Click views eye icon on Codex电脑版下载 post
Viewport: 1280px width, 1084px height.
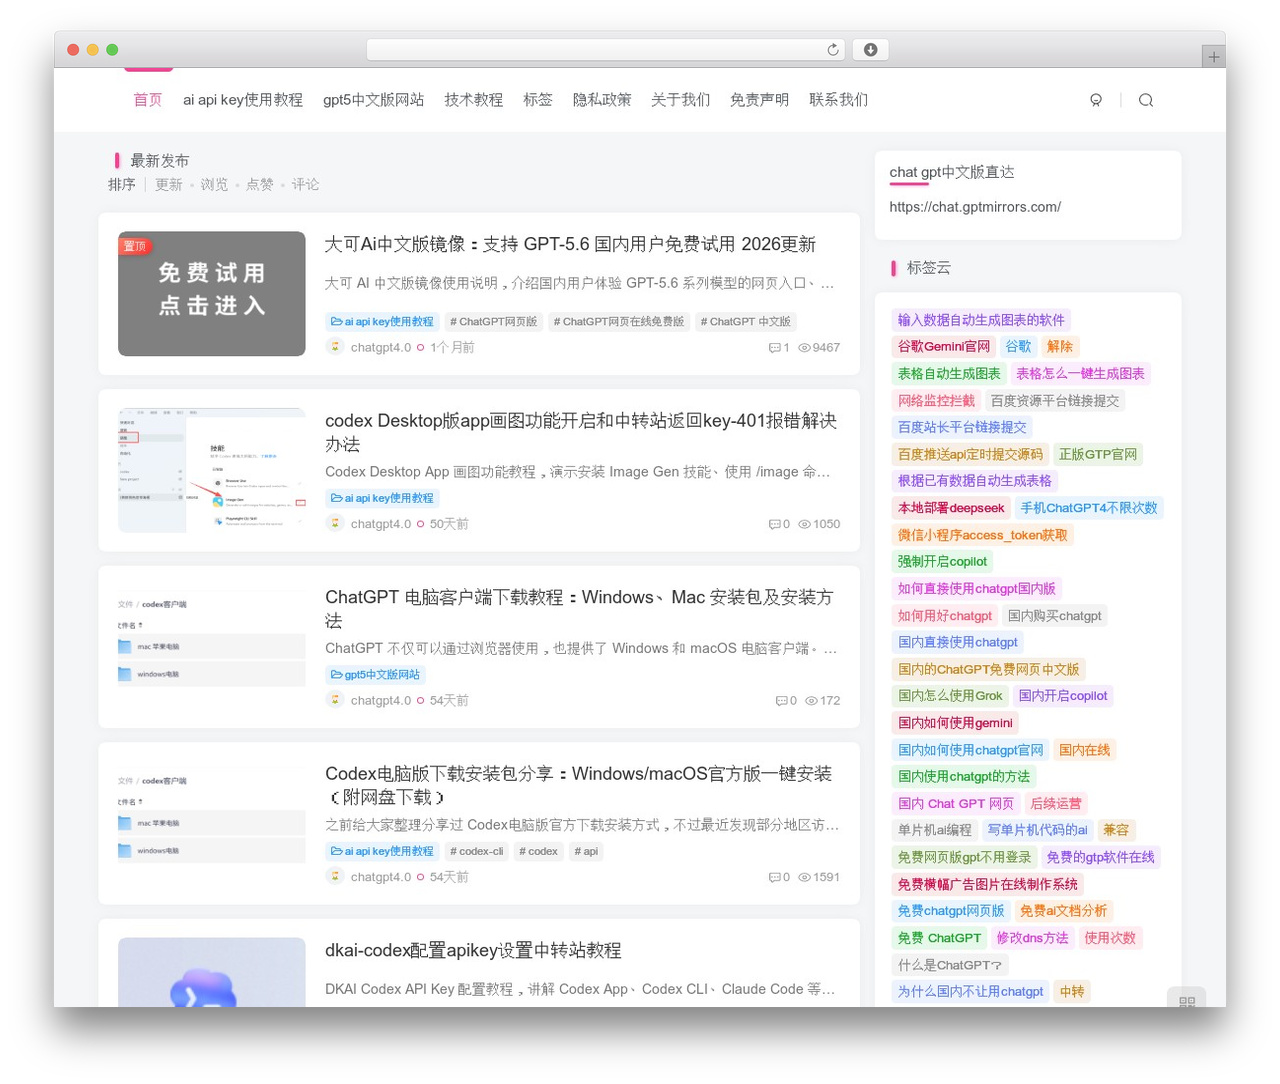click(804, 877)
